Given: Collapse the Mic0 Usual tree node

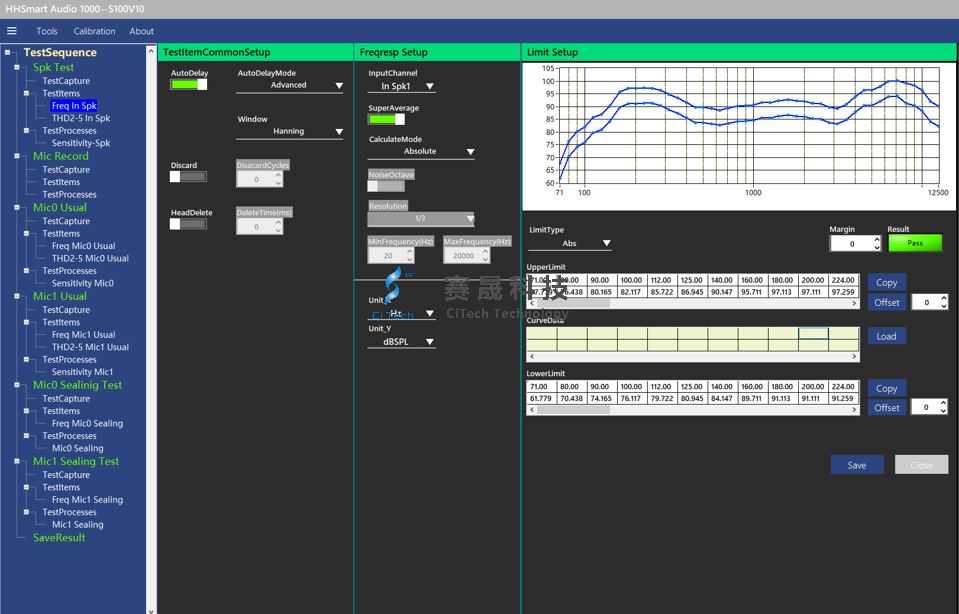Looking at the screenshot, I should click(x=17, y=207).
